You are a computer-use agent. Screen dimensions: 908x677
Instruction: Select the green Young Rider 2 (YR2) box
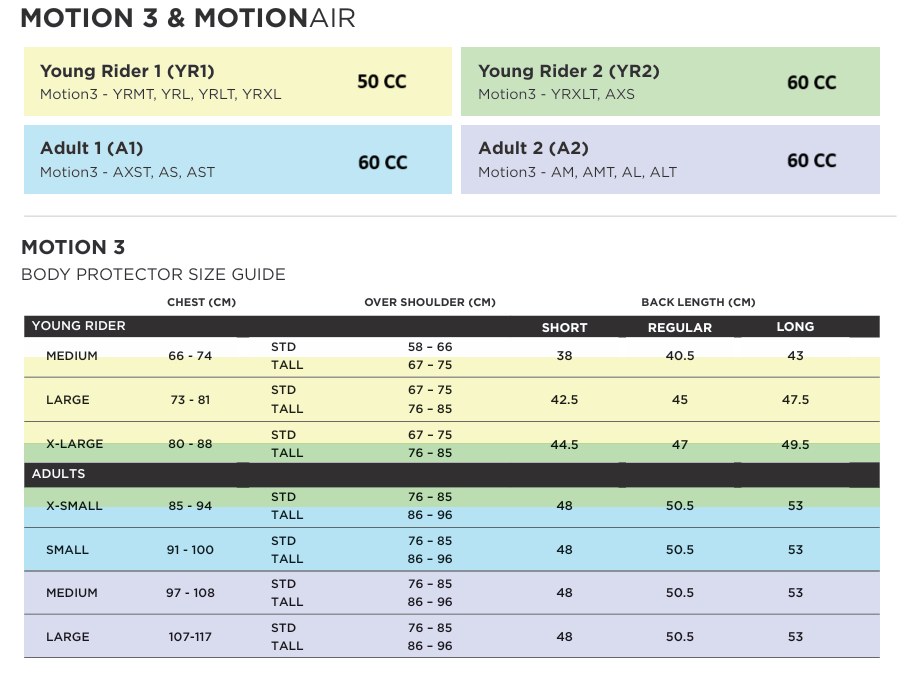coord(669,82)
